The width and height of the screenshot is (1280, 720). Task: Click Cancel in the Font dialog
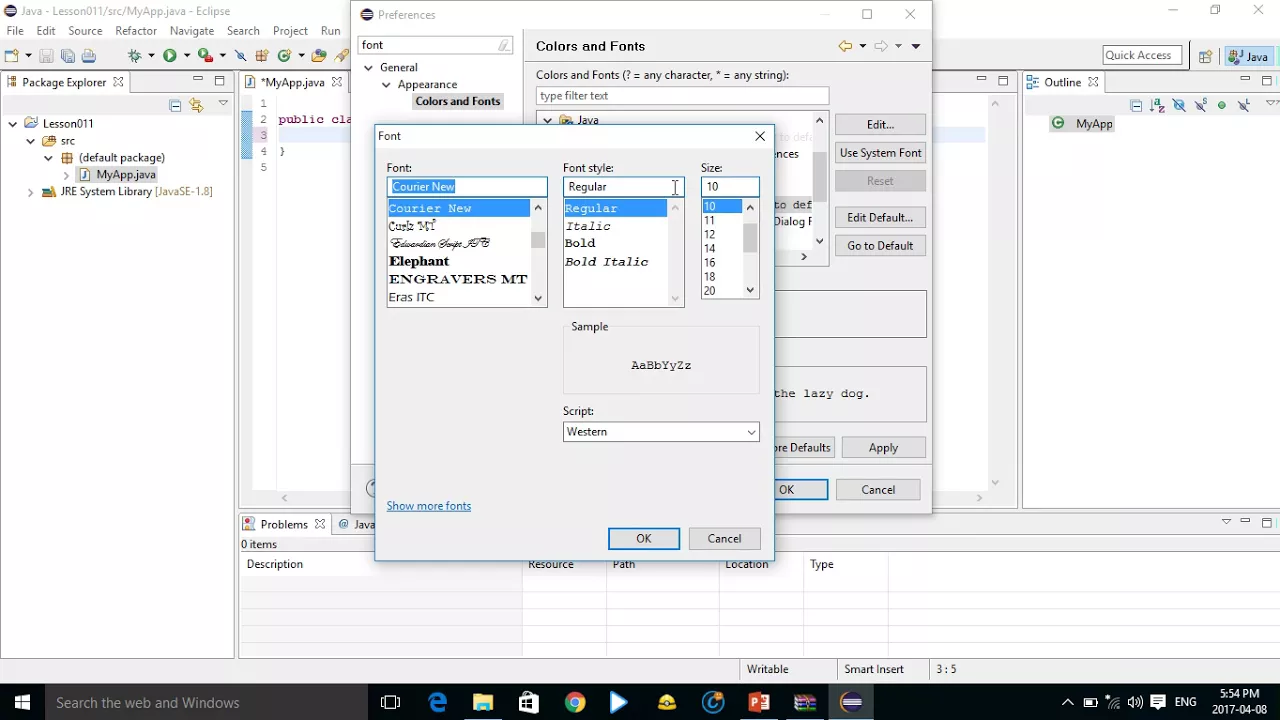click(x=724, y=539)
